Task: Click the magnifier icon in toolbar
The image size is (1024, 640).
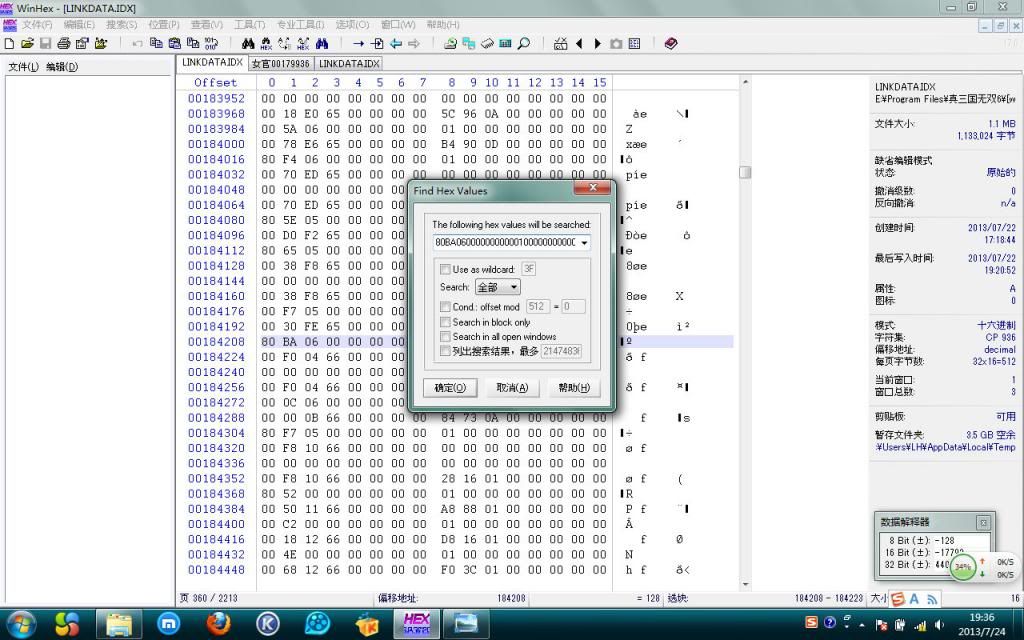Action: point(523,44)
